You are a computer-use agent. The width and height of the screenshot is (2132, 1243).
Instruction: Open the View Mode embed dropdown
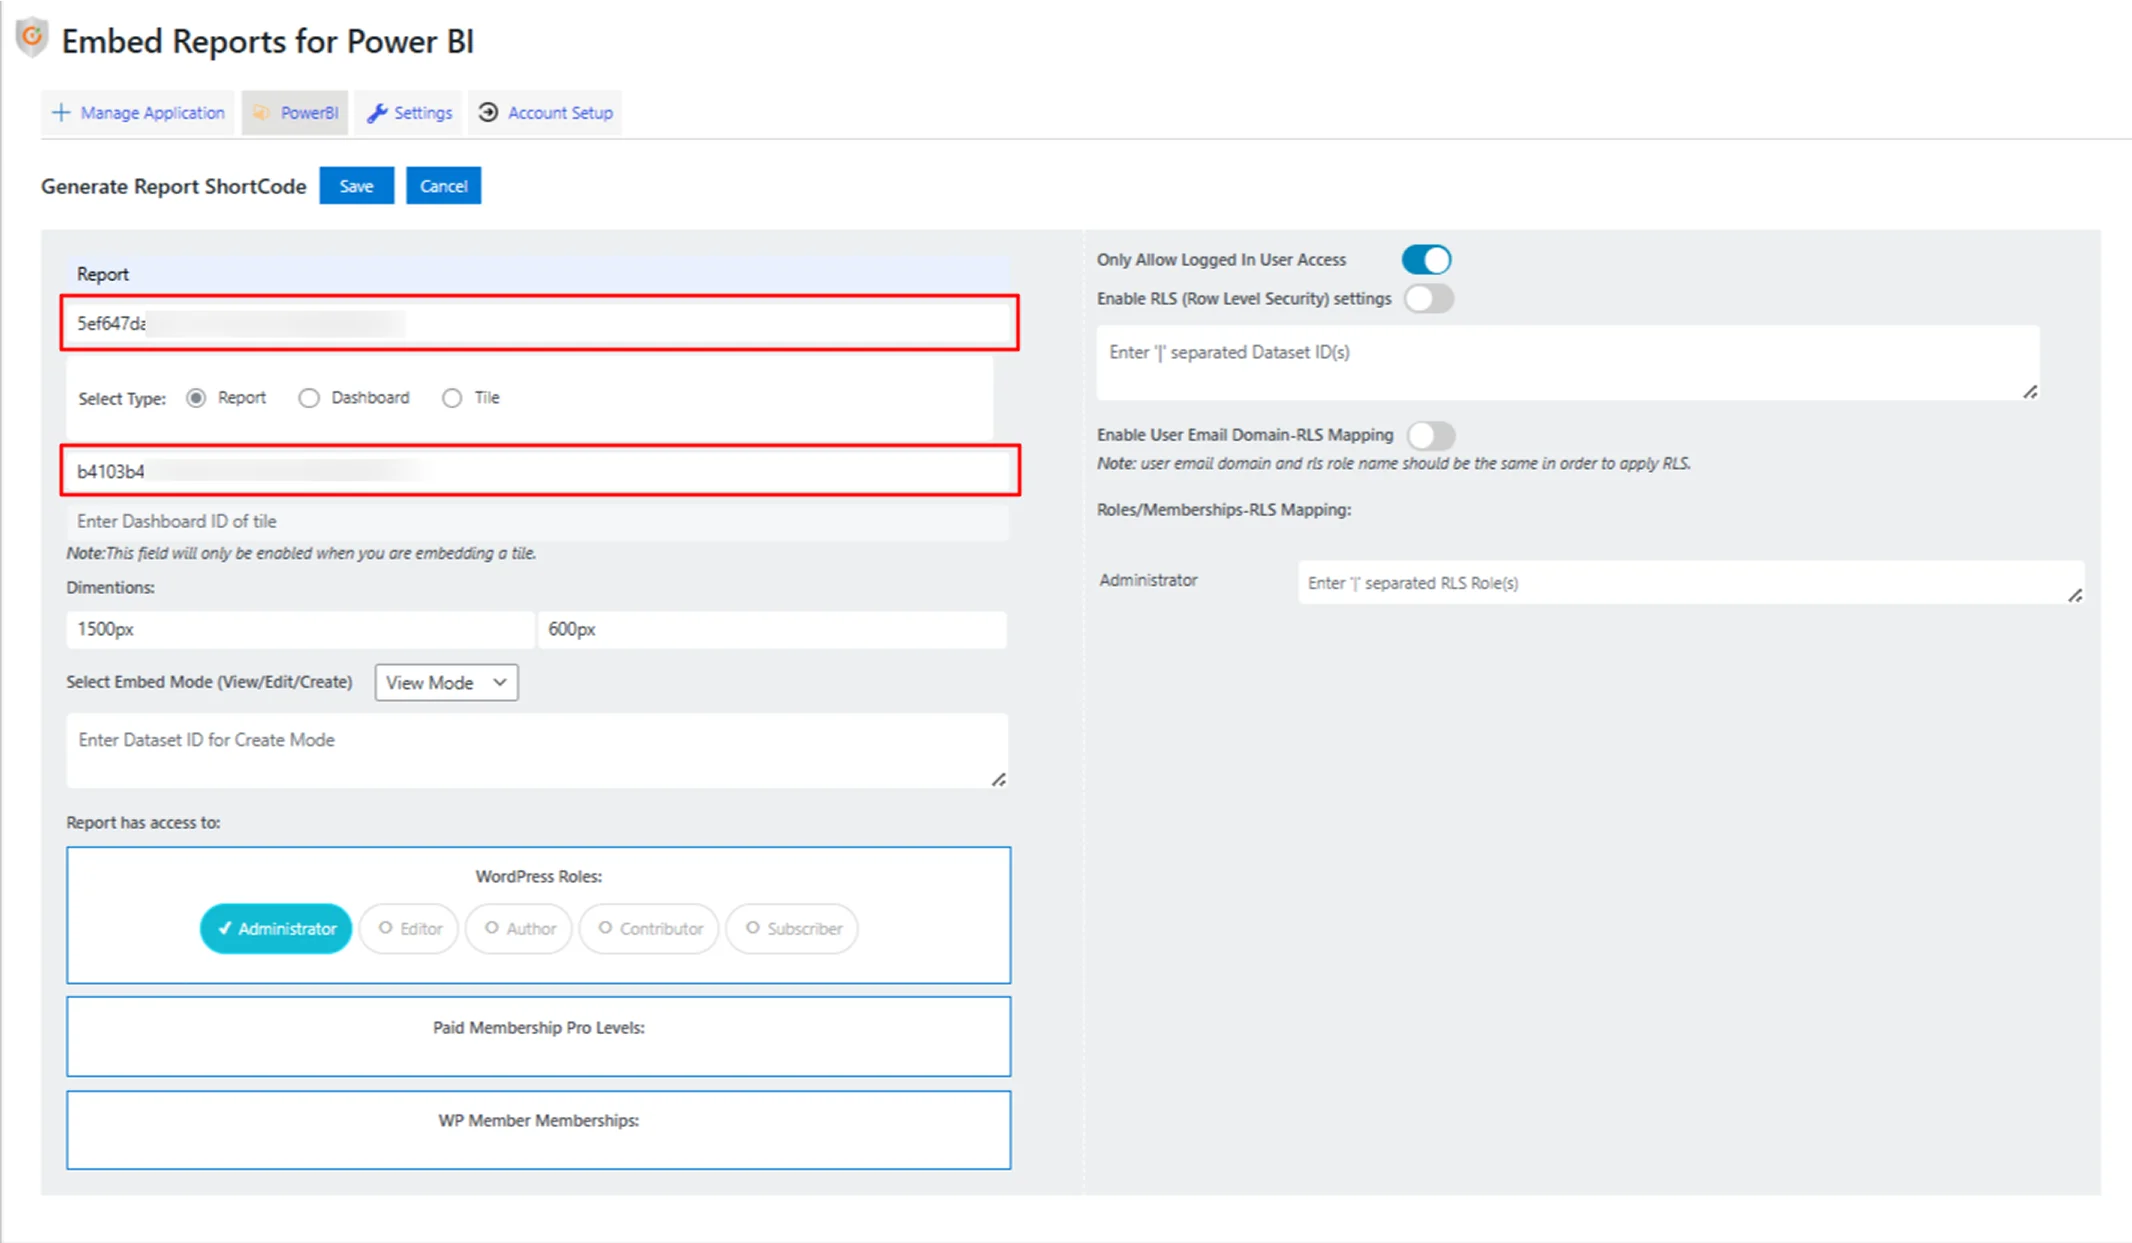(446, 682)
